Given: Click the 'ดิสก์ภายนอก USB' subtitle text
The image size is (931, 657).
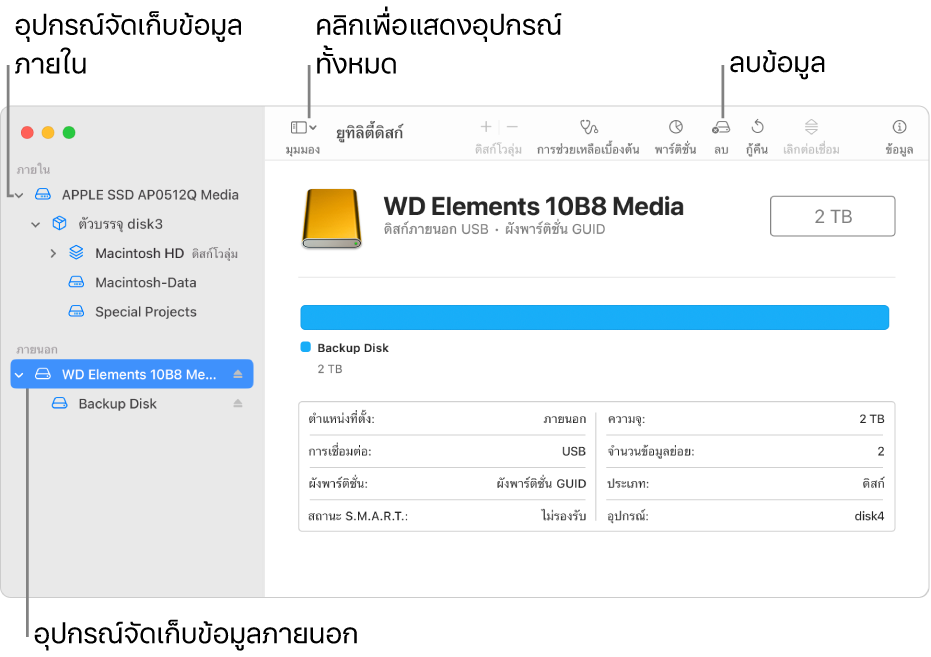Looking at the screenshot, I should 436,230.
